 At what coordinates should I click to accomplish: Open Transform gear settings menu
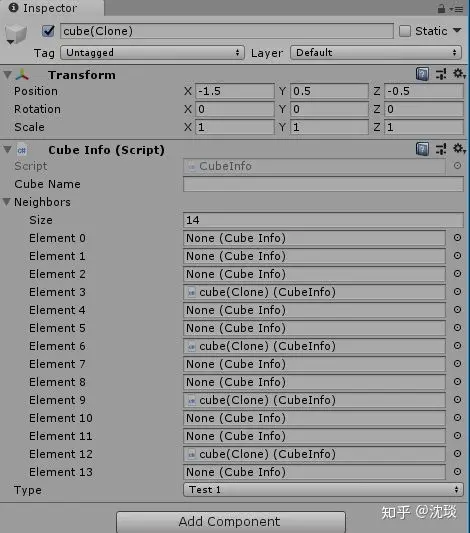click(459, 74)
